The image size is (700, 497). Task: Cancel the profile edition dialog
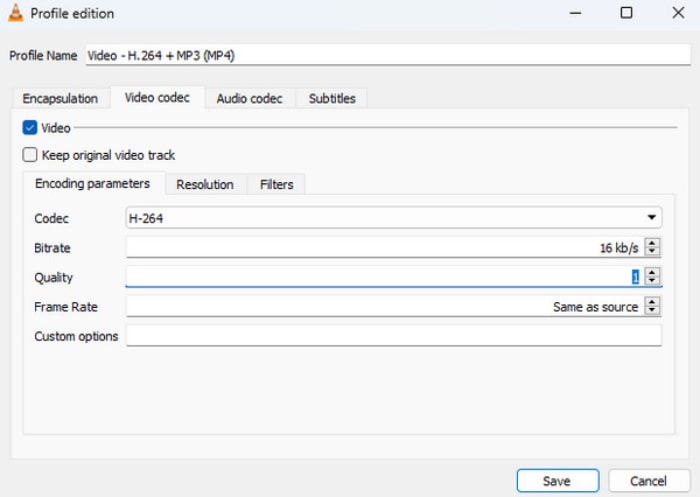(x=649, y=481)
